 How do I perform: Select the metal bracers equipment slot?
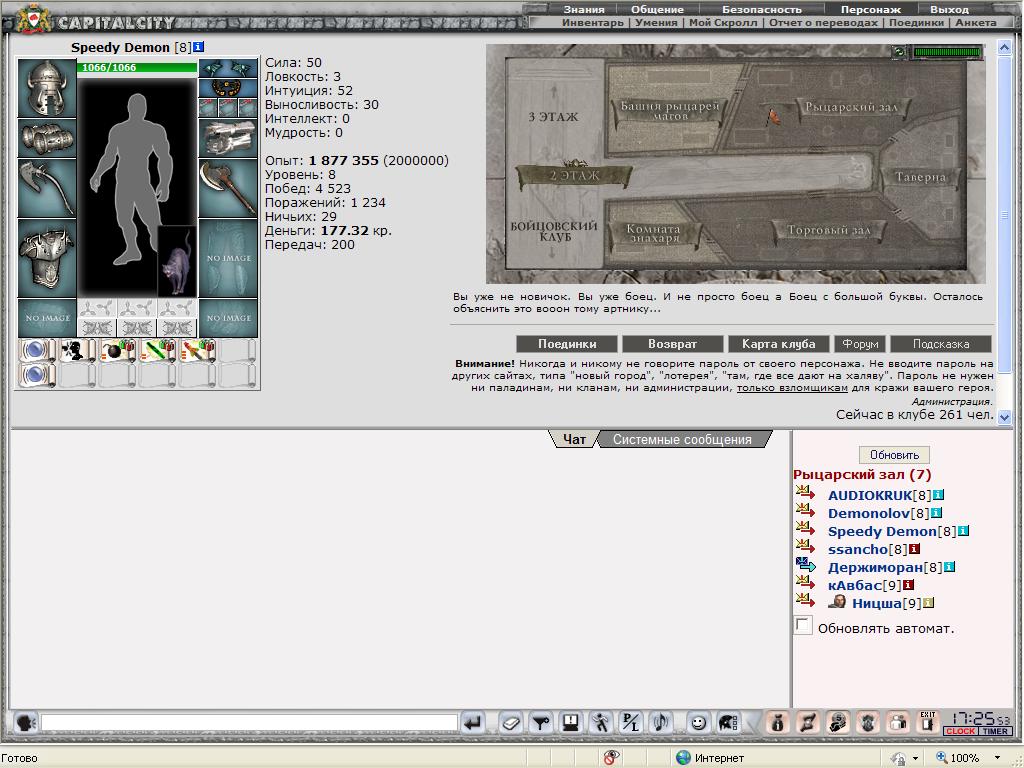click(47, 138)
